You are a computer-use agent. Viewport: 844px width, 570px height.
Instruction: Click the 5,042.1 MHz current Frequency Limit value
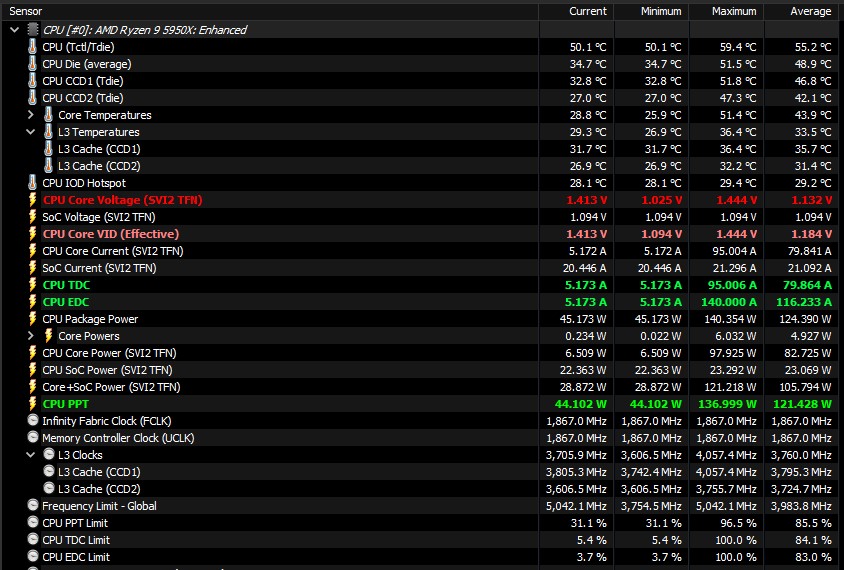click(576, 506)
